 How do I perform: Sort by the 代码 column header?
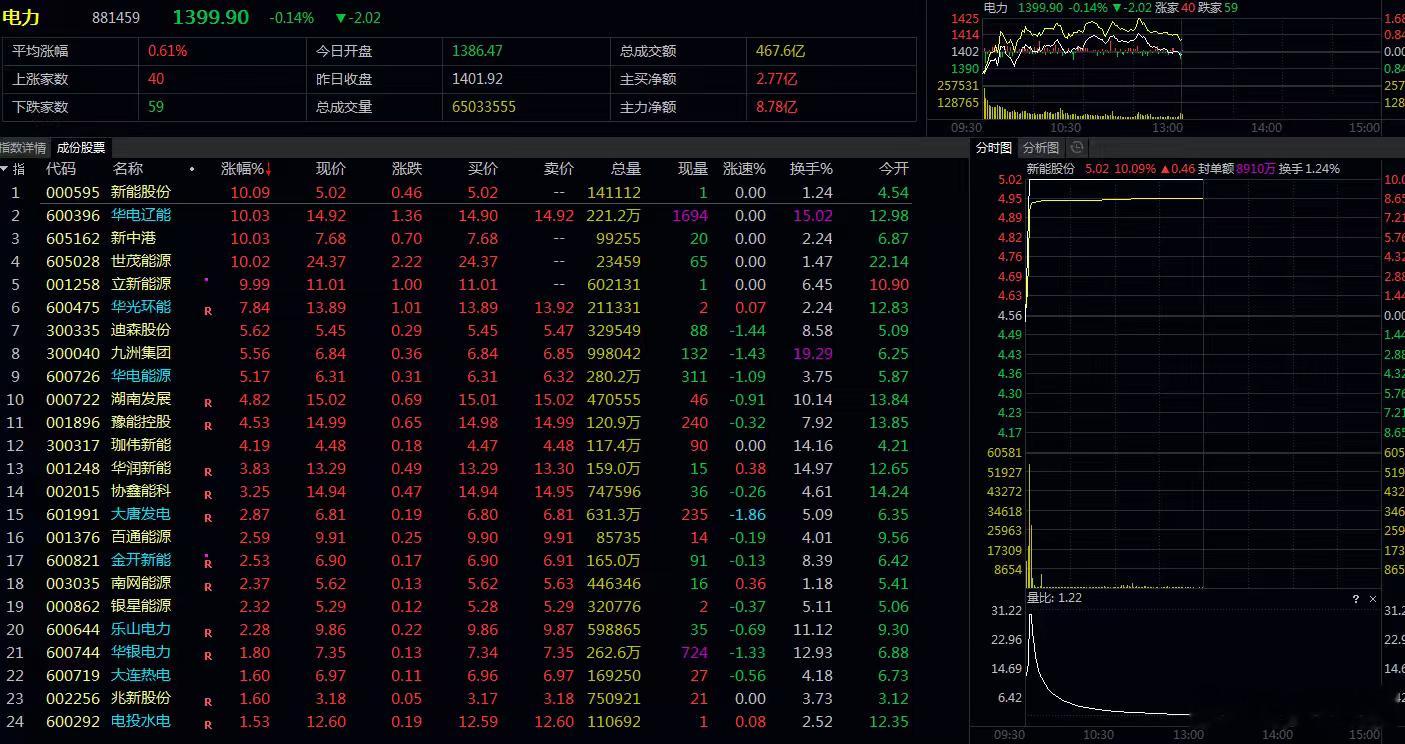click(61, 169)
